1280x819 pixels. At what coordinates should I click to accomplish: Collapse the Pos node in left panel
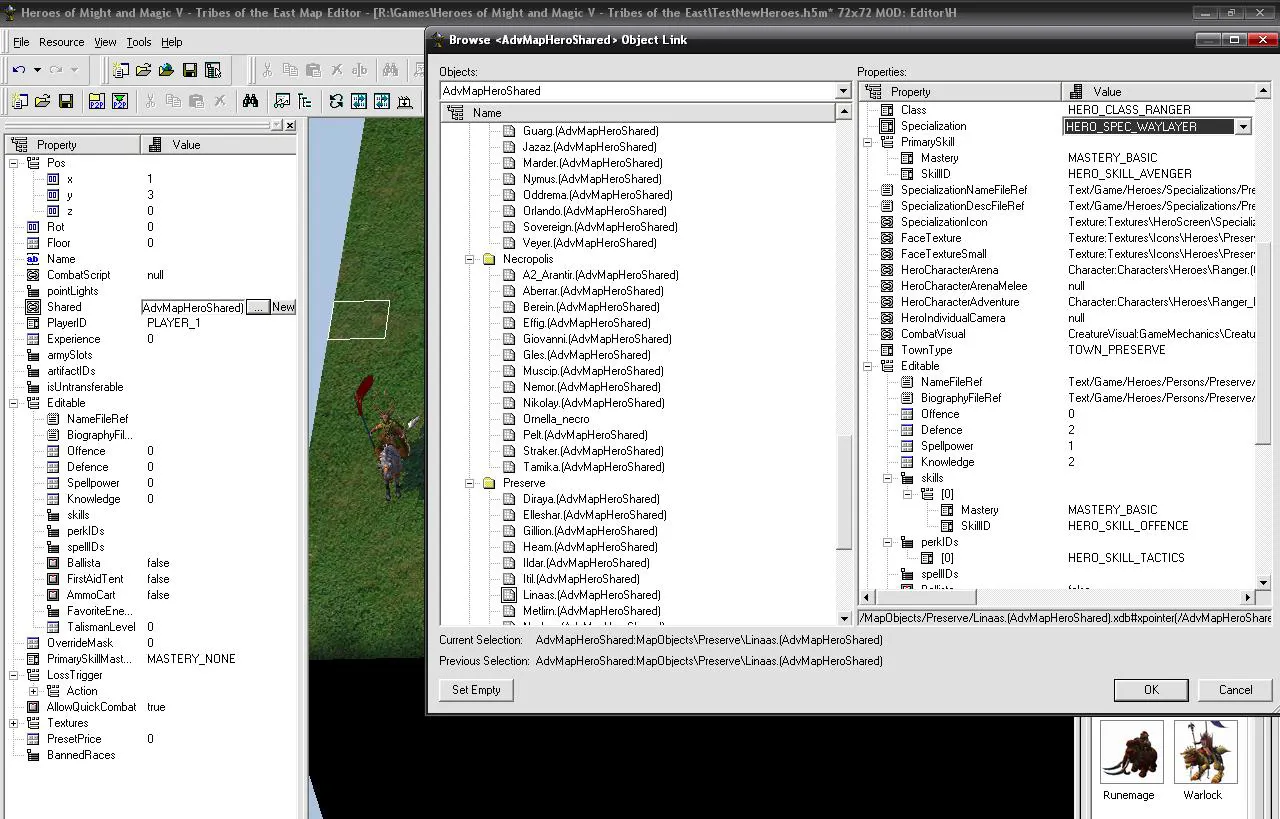13,163
